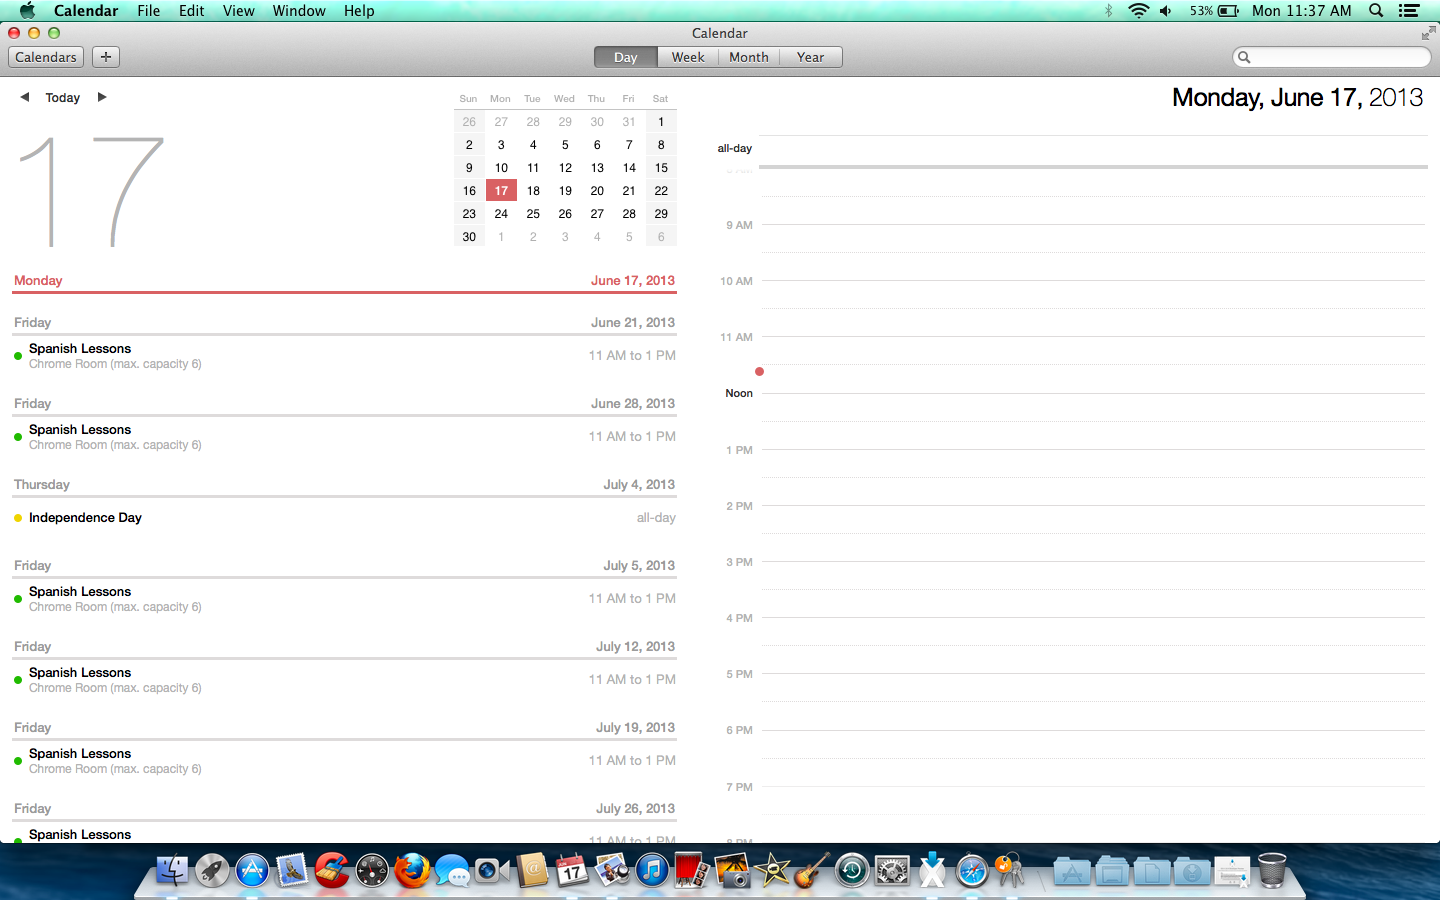The height and width of the screenshot is (900, 1440).
Task: Select June 21 in the mini calendar
Action: click(629, 191)
